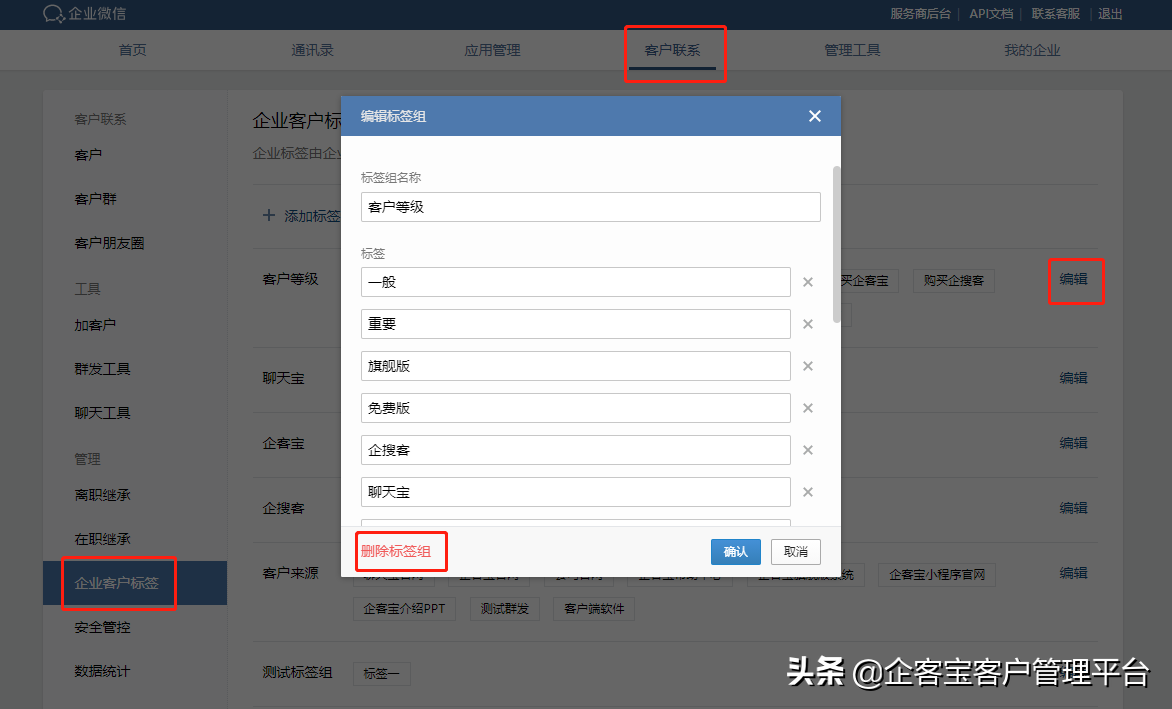Click the 测试标签组 group name
The width and height of the screenshot is (1172, 709).
(297, 672)
